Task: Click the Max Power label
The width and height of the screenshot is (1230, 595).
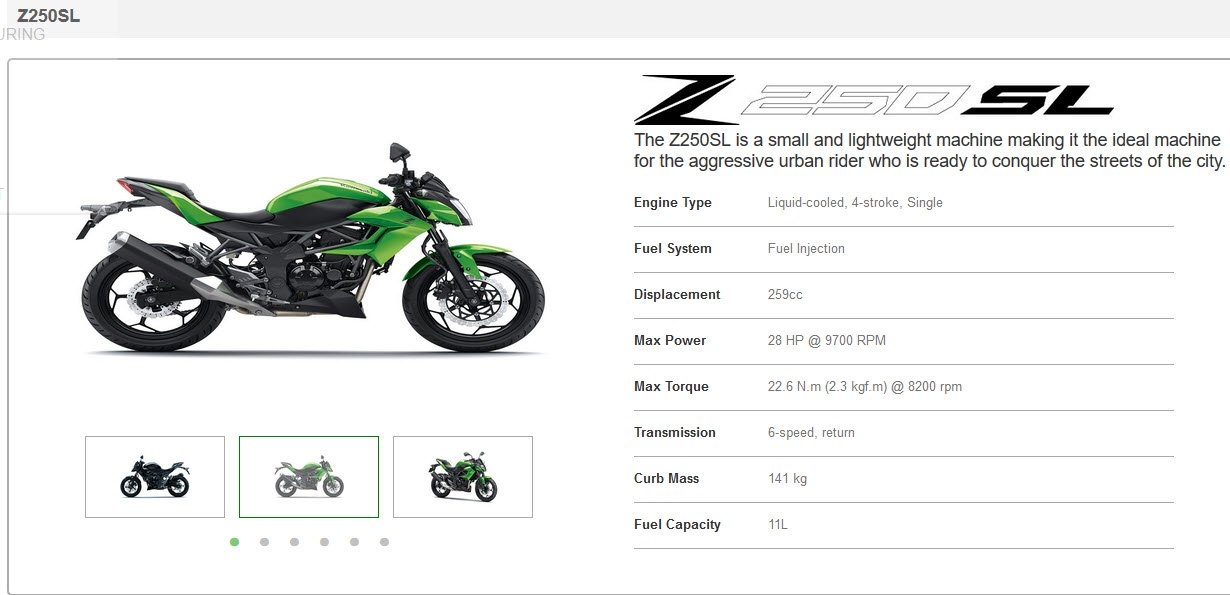Action: 670,341
